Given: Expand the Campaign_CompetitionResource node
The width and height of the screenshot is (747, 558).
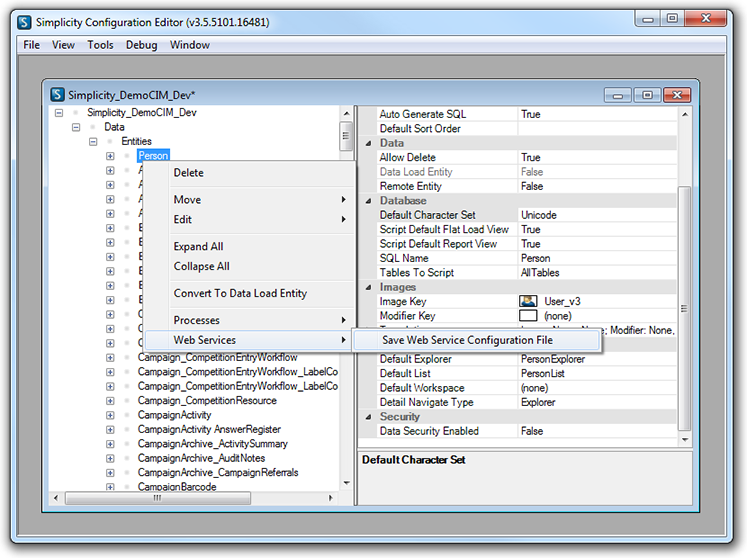Looking at the screenshot, I should tap(111, 401).
